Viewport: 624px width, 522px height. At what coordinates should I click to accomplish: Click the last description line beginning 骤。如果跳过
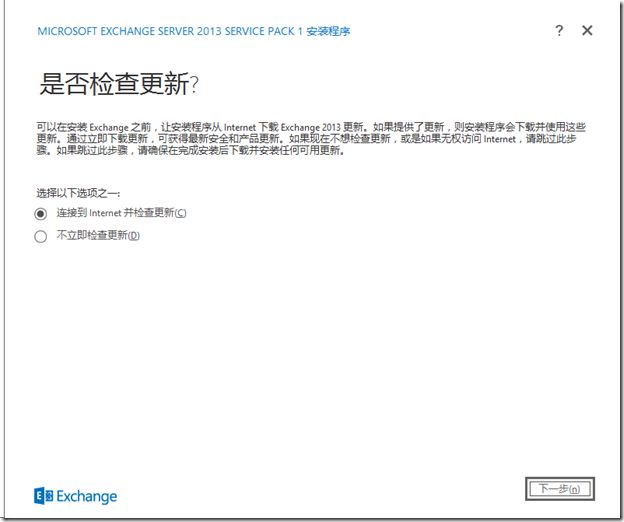click(x=190, y=150)
